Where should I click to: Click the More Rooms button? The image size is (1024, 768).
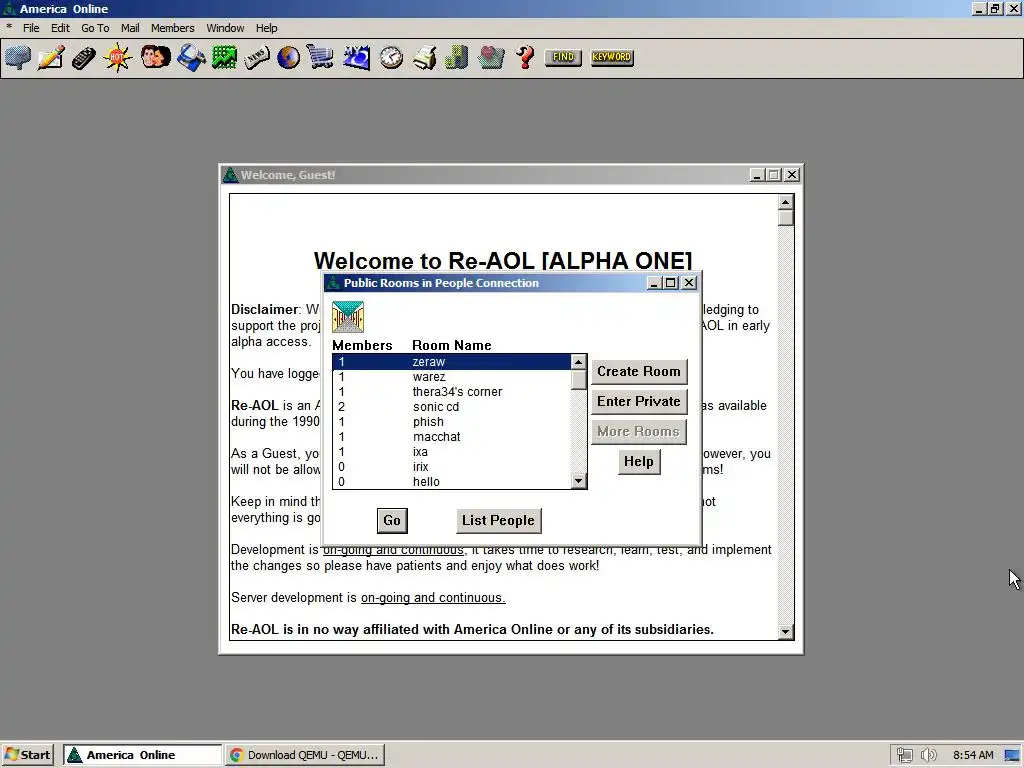(639, 431)
